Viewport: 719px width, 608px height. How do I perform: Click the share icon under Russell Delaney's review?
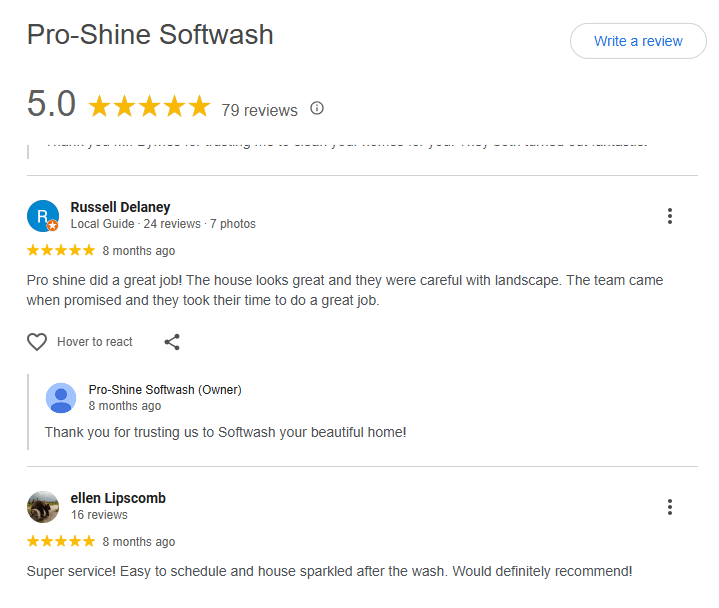[172, 342]
